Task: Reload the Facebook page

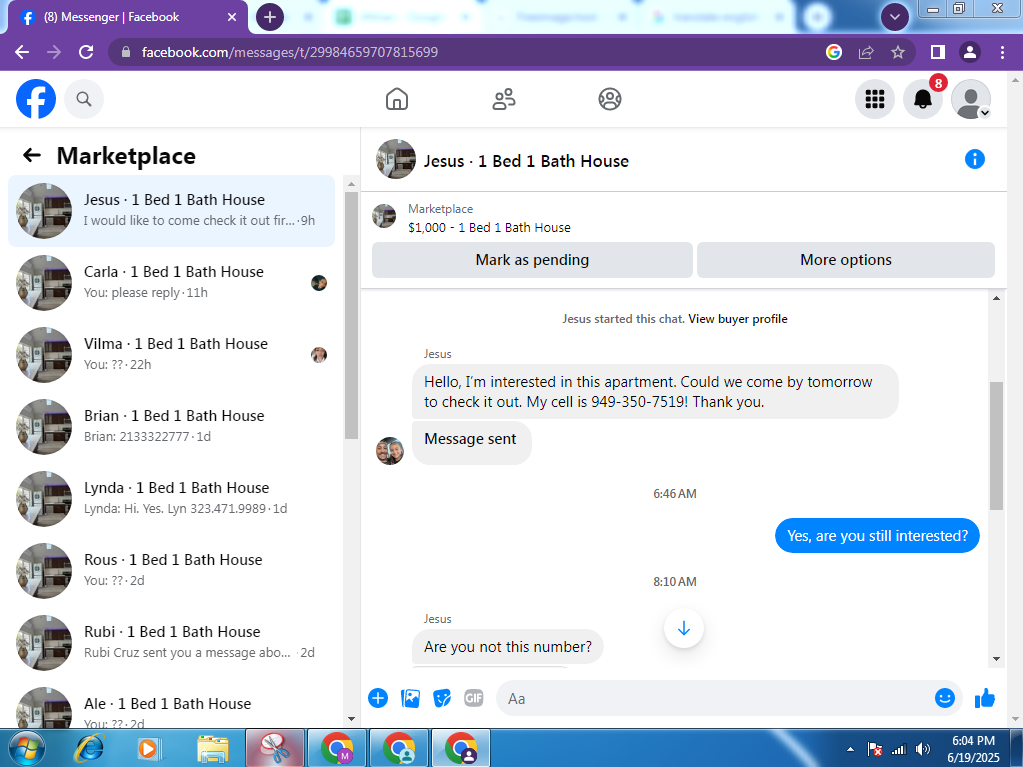Action: (x=86, y=52)
